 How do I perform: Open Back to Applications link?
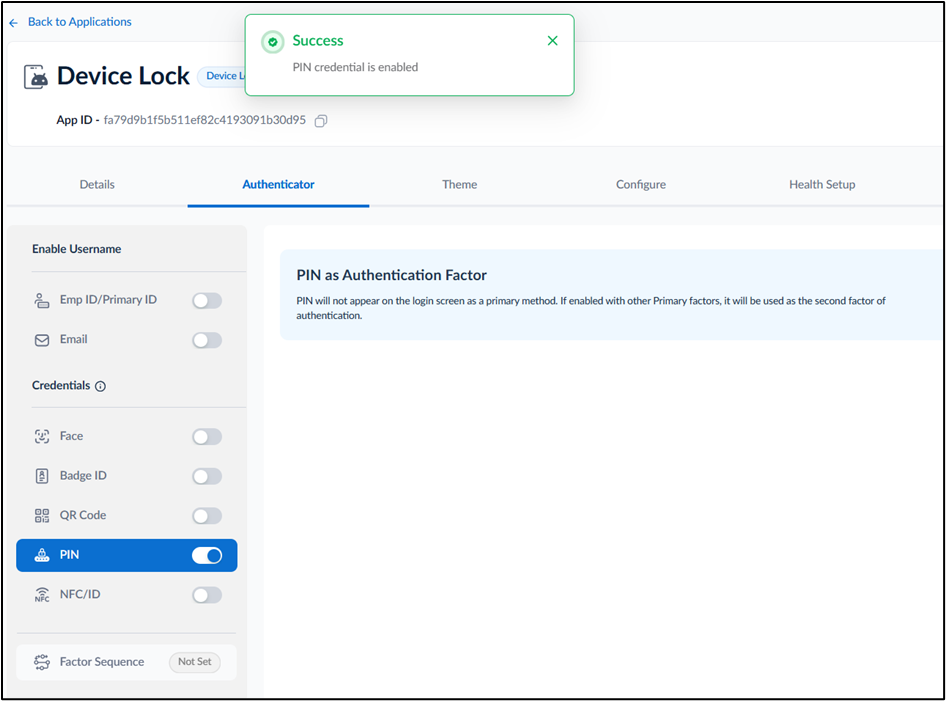click(x=80, y=22)
